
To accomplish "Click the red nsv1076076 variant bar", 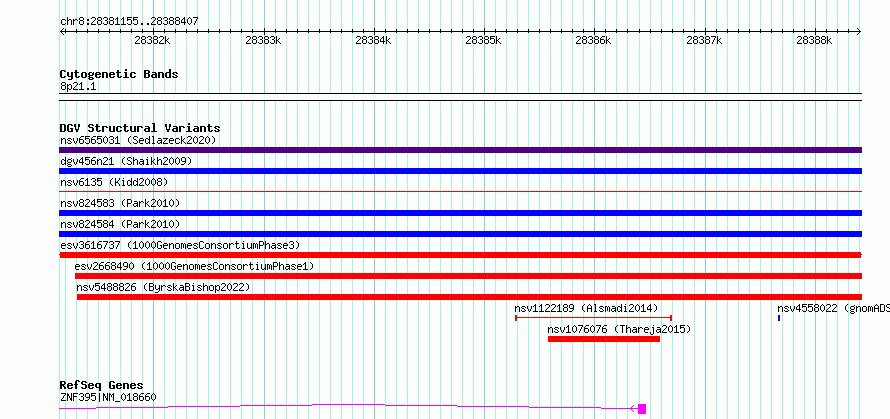I will [x=604, y=339].
